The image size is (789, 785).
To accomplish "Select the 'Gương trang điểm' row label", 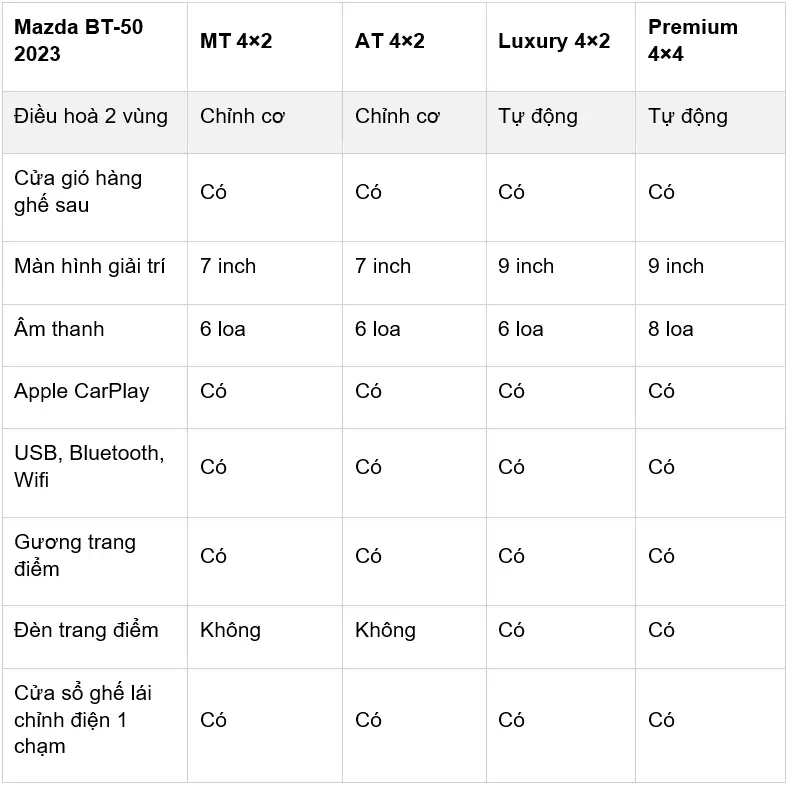I will [75, 556].
